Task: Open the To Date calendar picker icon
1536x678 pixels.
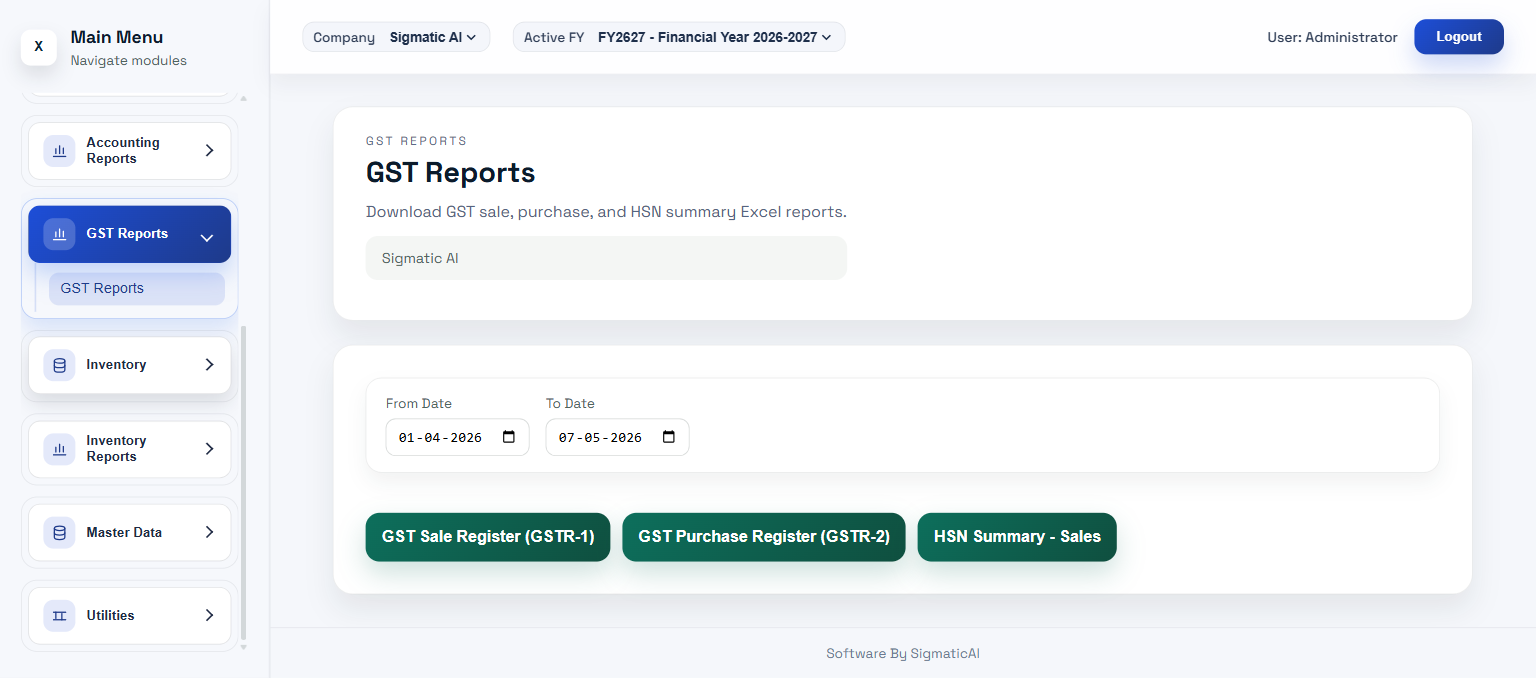Action: [669, 437]
